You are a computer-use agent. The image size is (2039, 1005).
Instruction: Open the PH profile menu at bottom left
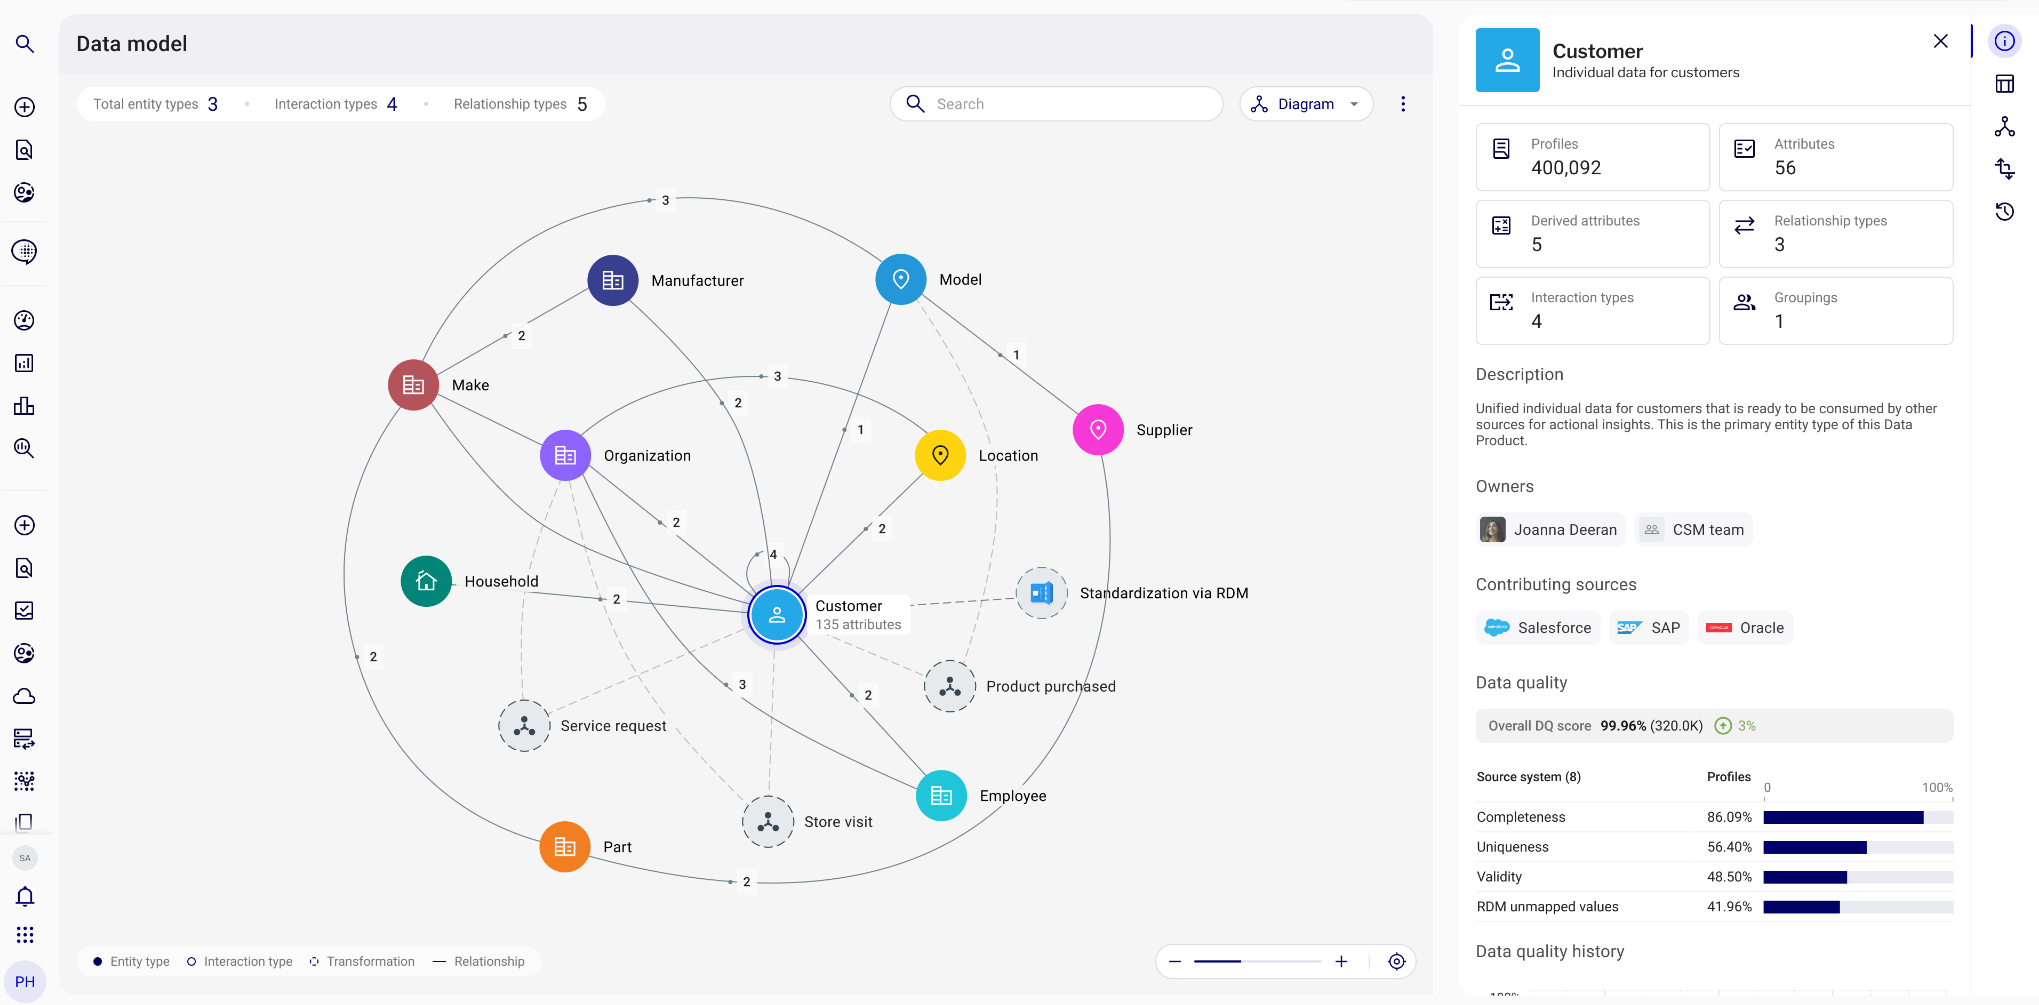(x=25, y=980)
